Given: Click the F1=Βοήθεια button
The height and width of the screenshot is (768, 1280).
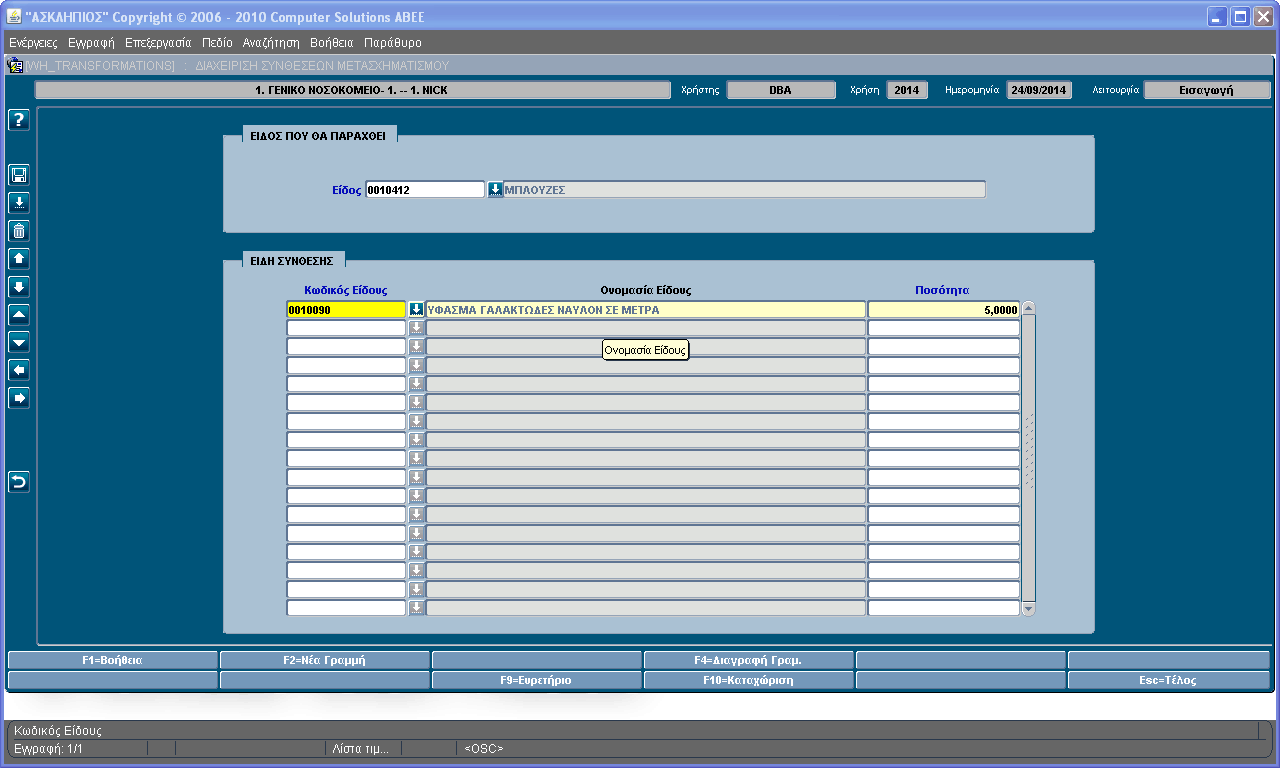Looking at the screenshot, I should click(x=112, y=660).
